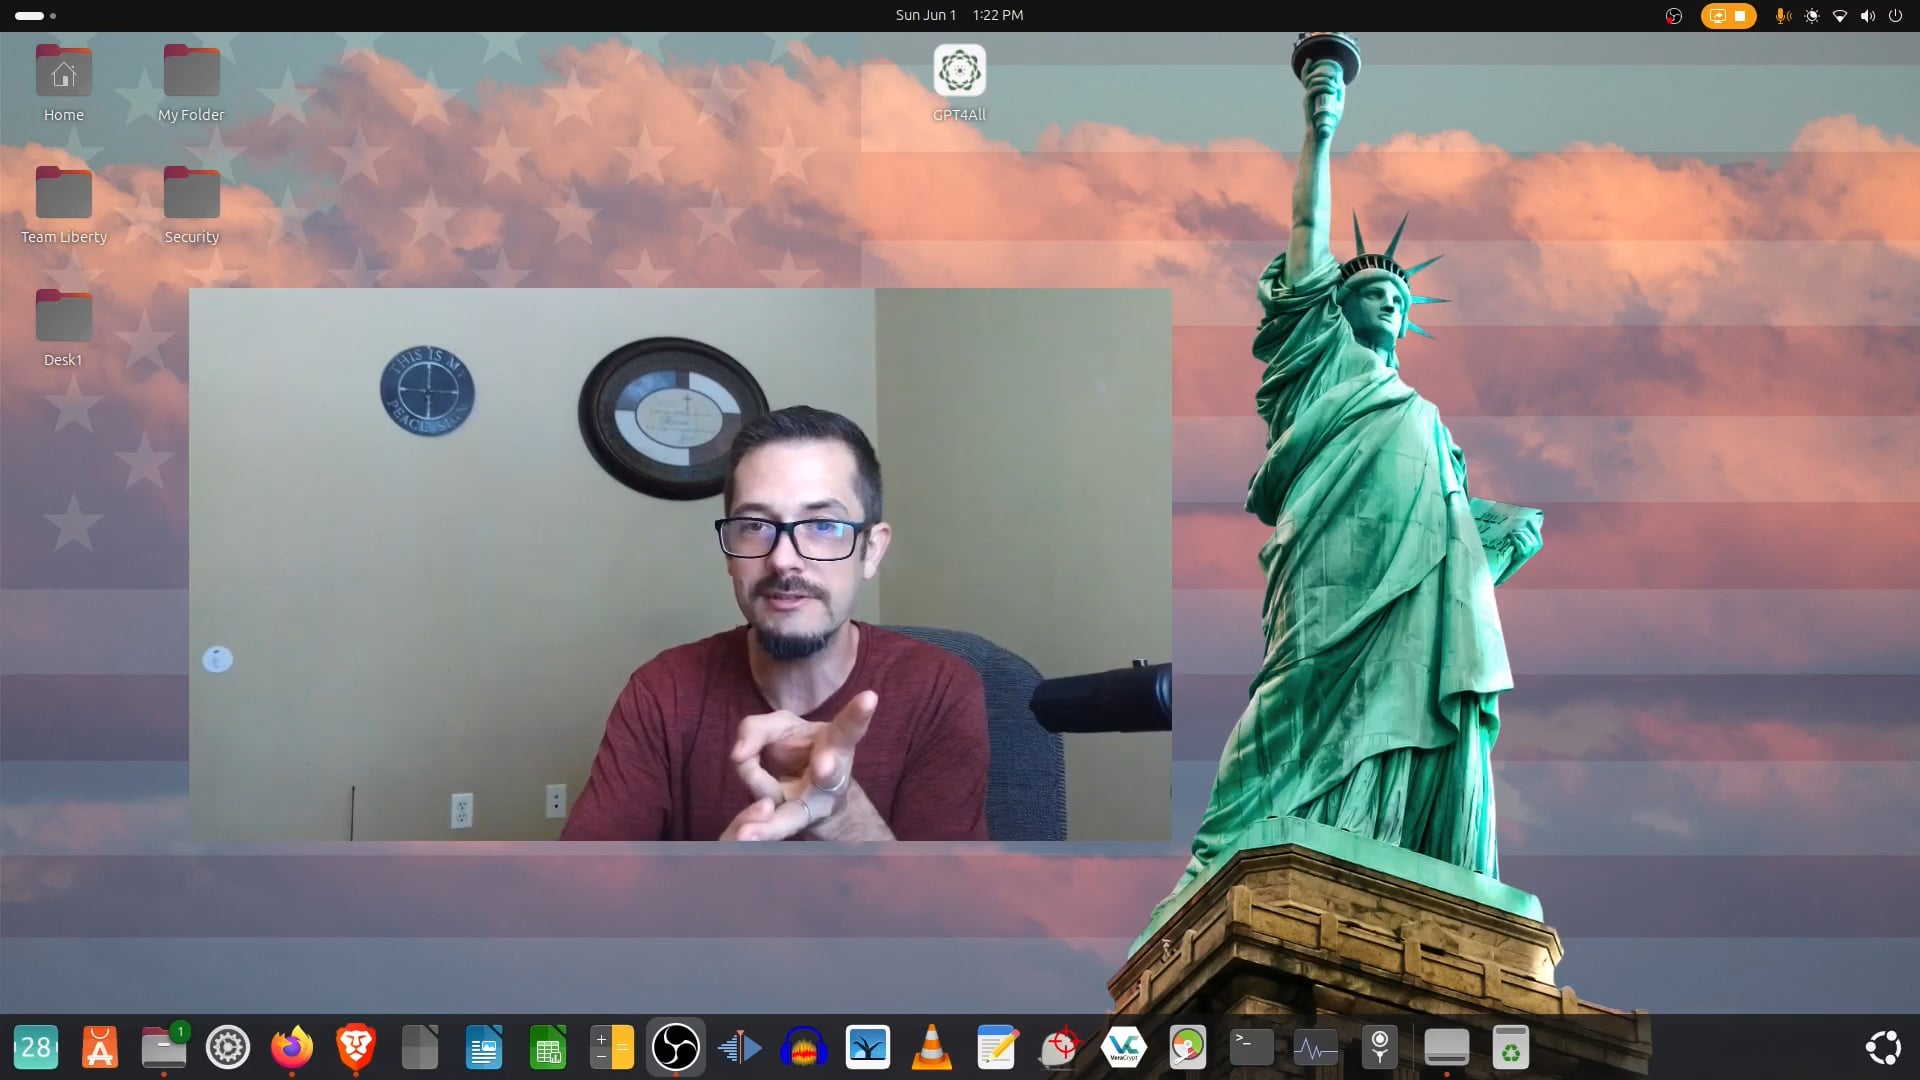Toggle the night light tray icon

(1811, 16)
